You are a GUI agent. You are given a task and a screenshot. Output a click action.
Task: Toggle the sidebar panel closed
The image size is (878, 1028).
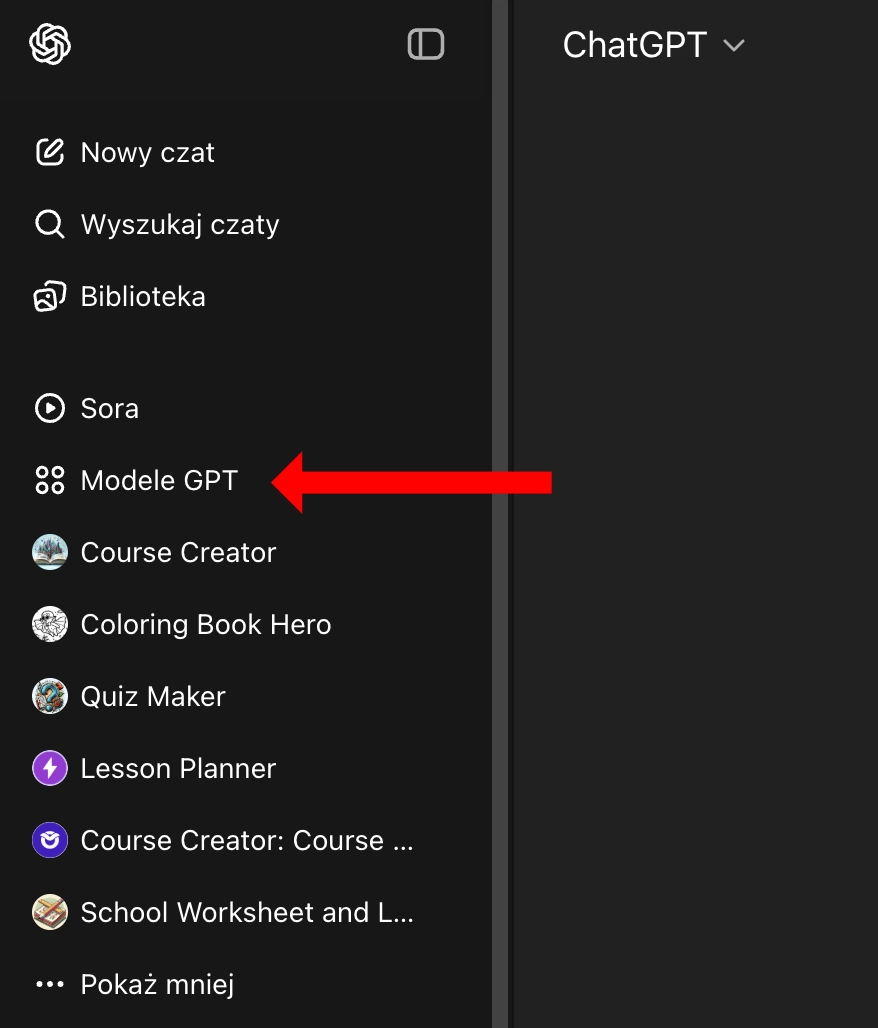pyautogui.click(x=426, y=44)
